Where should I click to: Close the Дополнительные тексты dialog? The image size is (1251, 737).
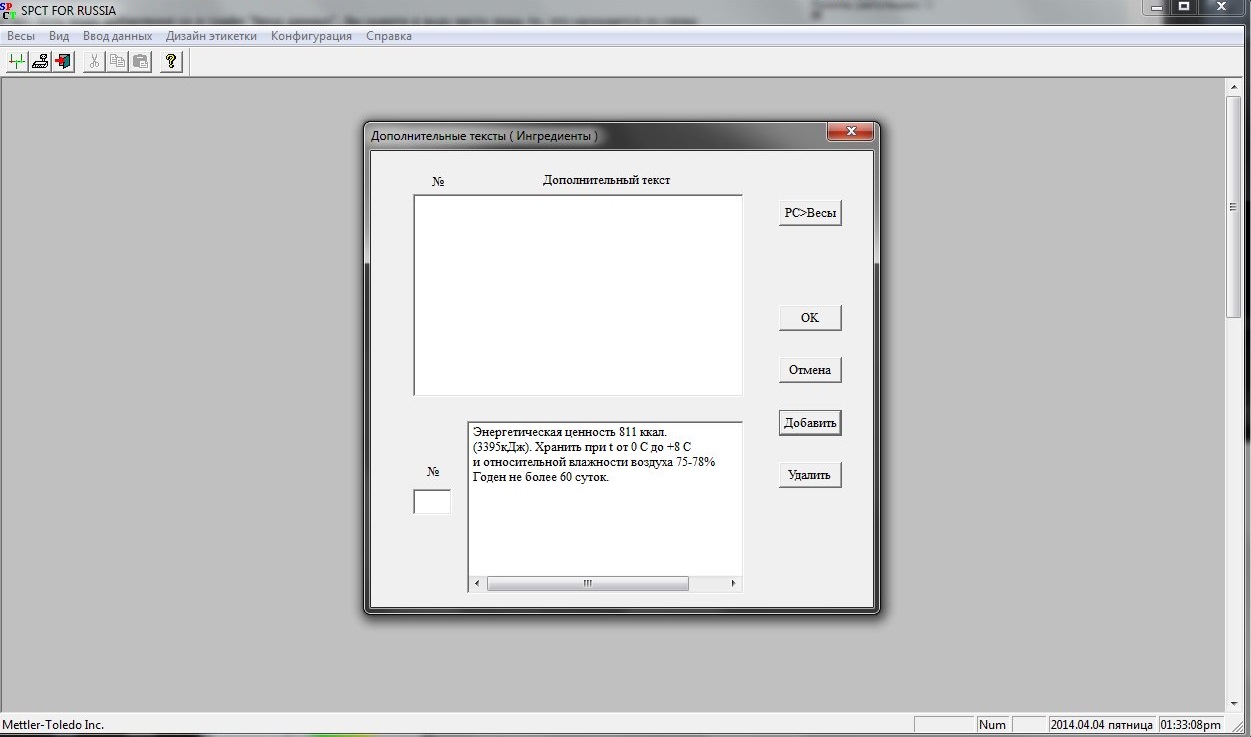click(851, 132)
